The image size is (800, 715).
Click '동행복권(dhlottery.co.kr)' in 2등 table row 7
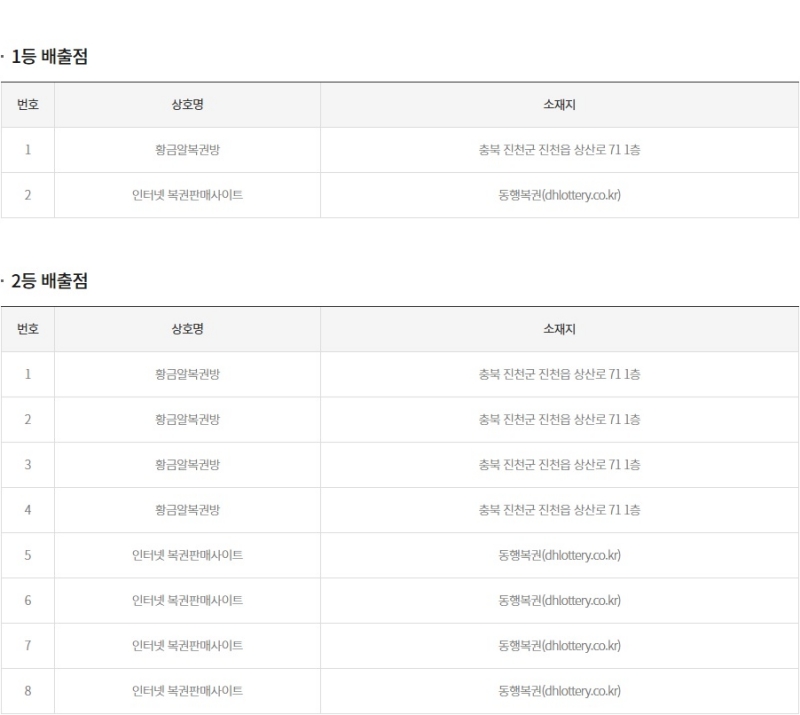click(x=559, y=646)
